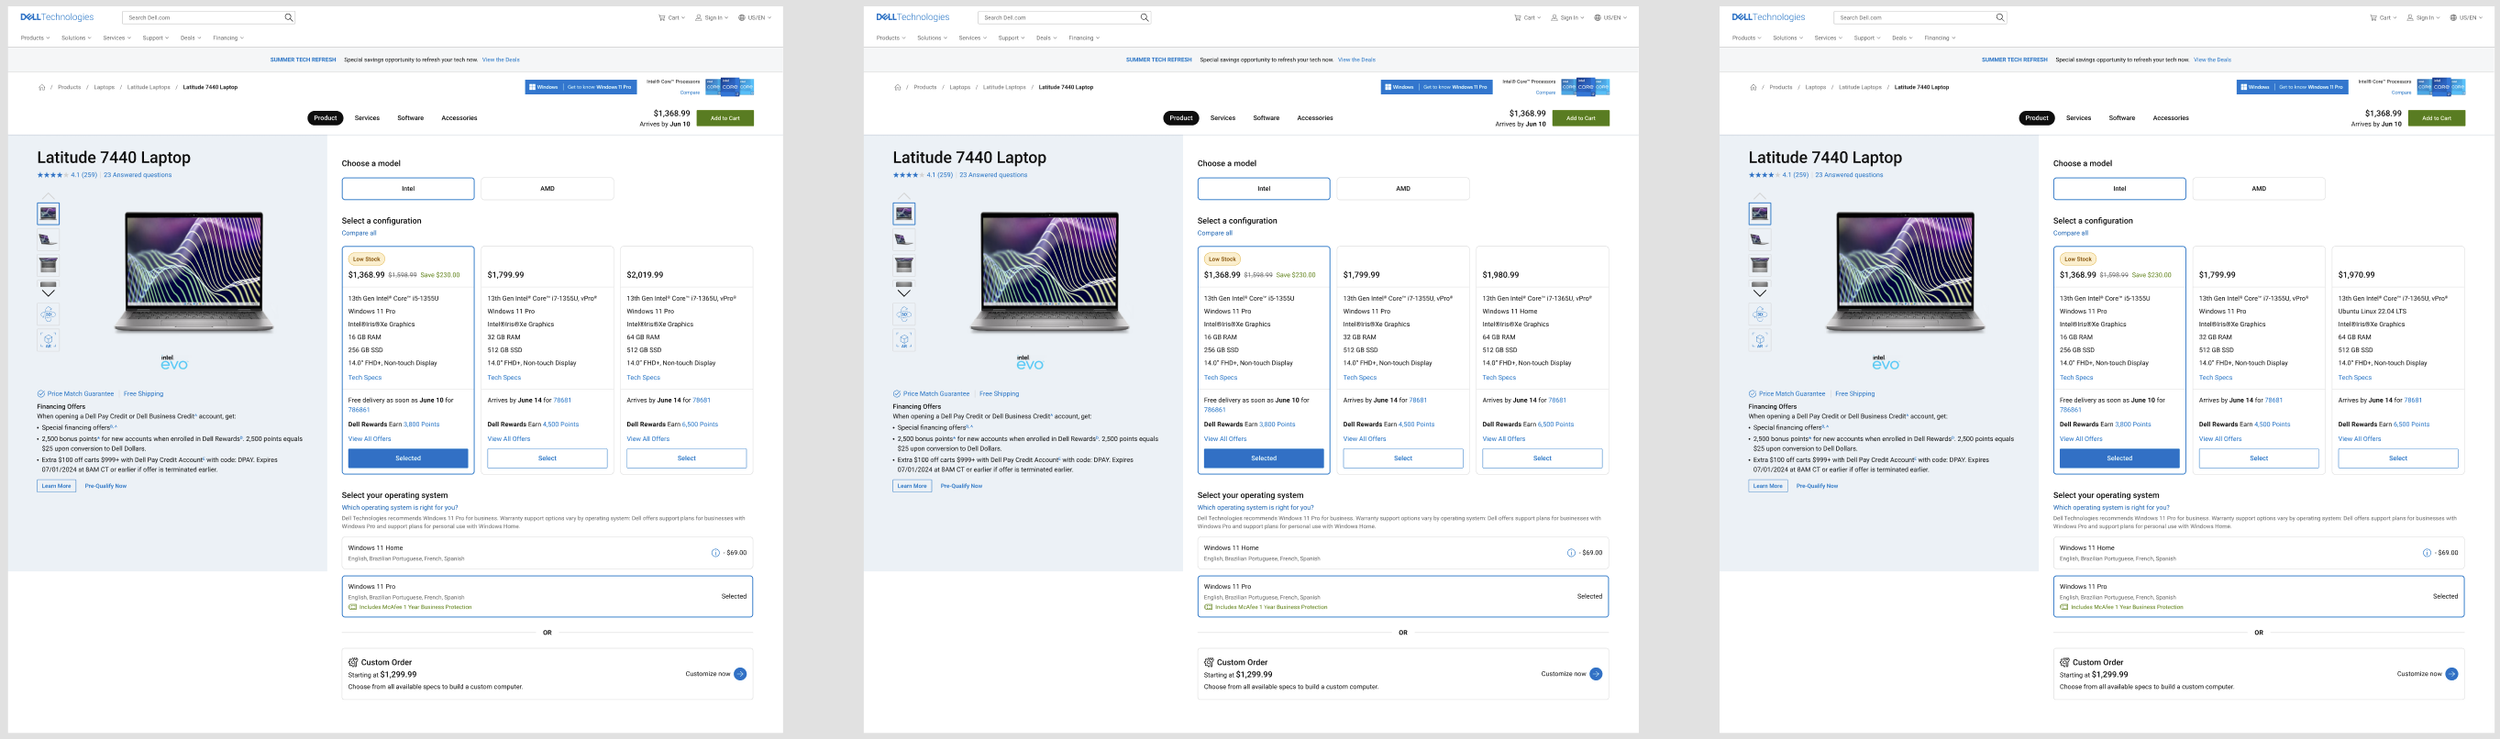
Task: Select Windows 11 Home option in the left page
Action: click(x=547, y=553)
